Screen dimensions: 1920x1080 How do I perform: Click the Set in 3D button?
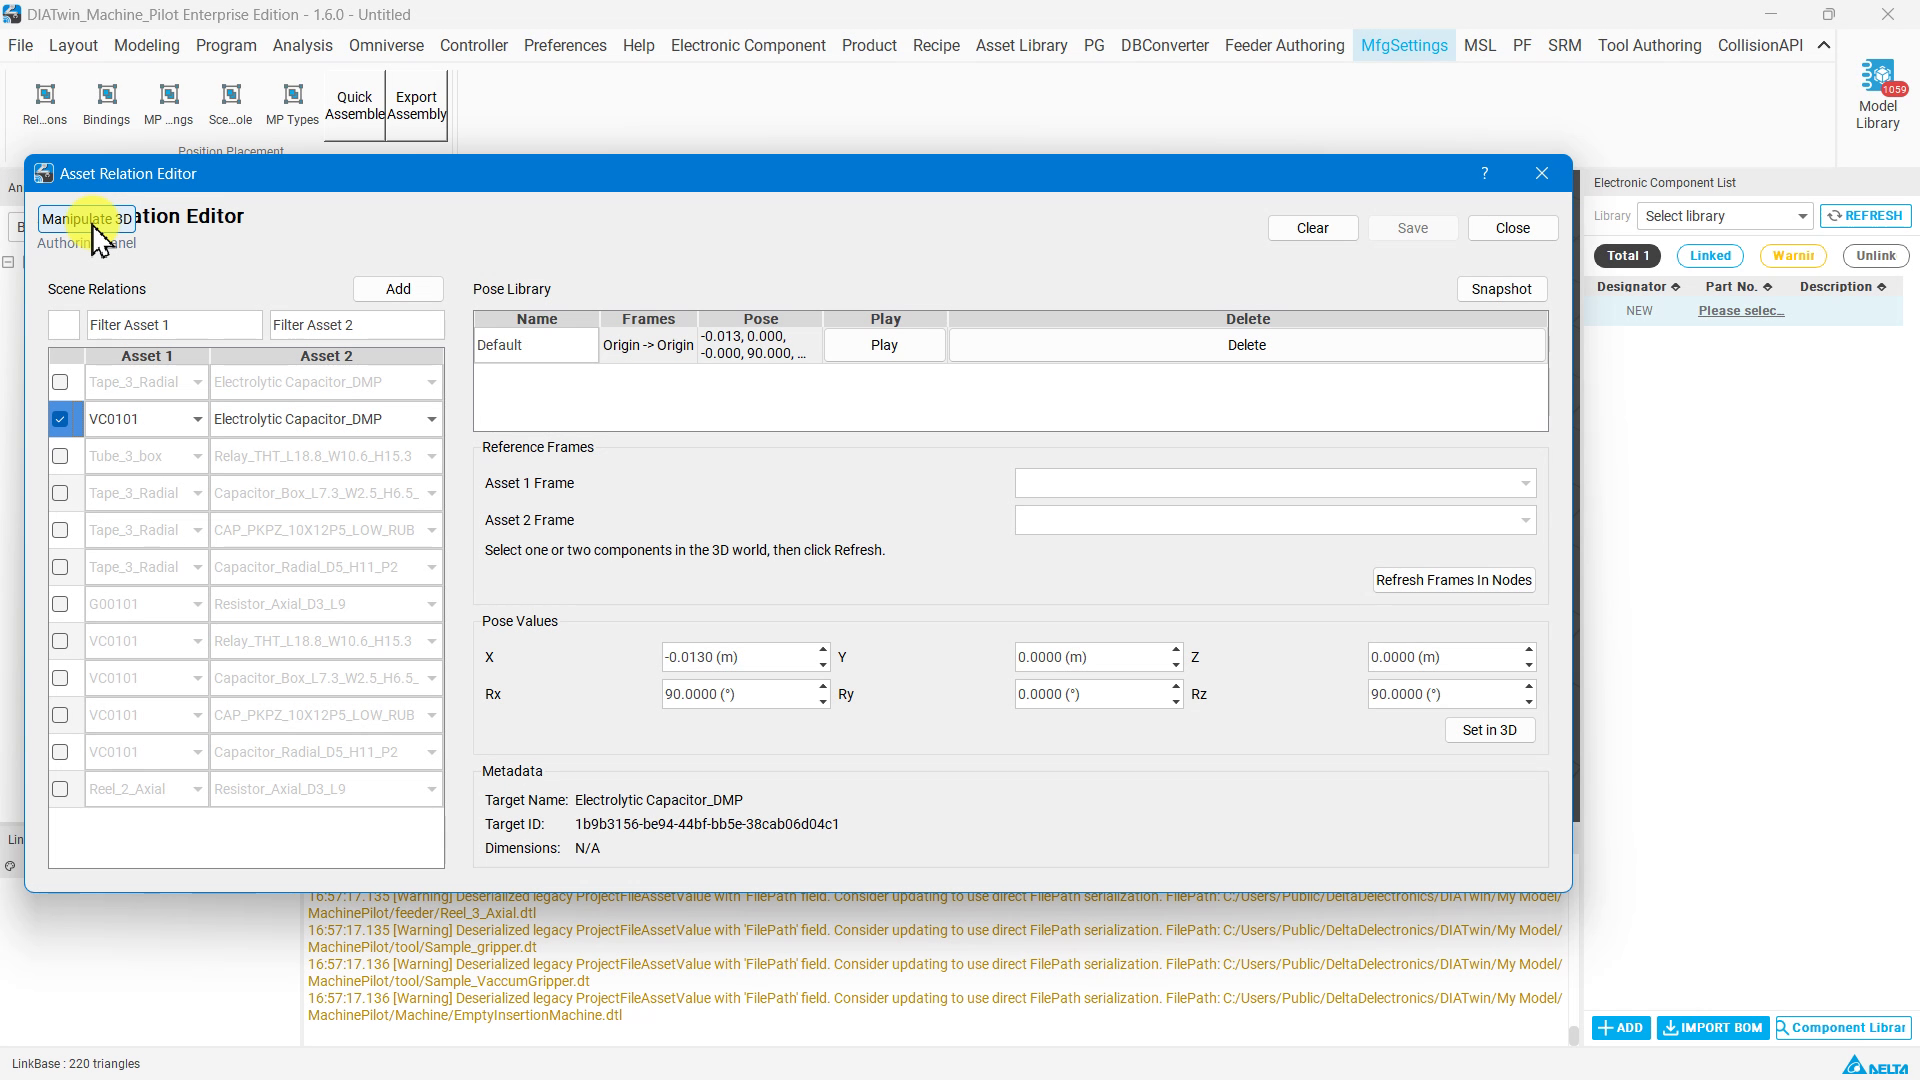(x=1489, y=730)
